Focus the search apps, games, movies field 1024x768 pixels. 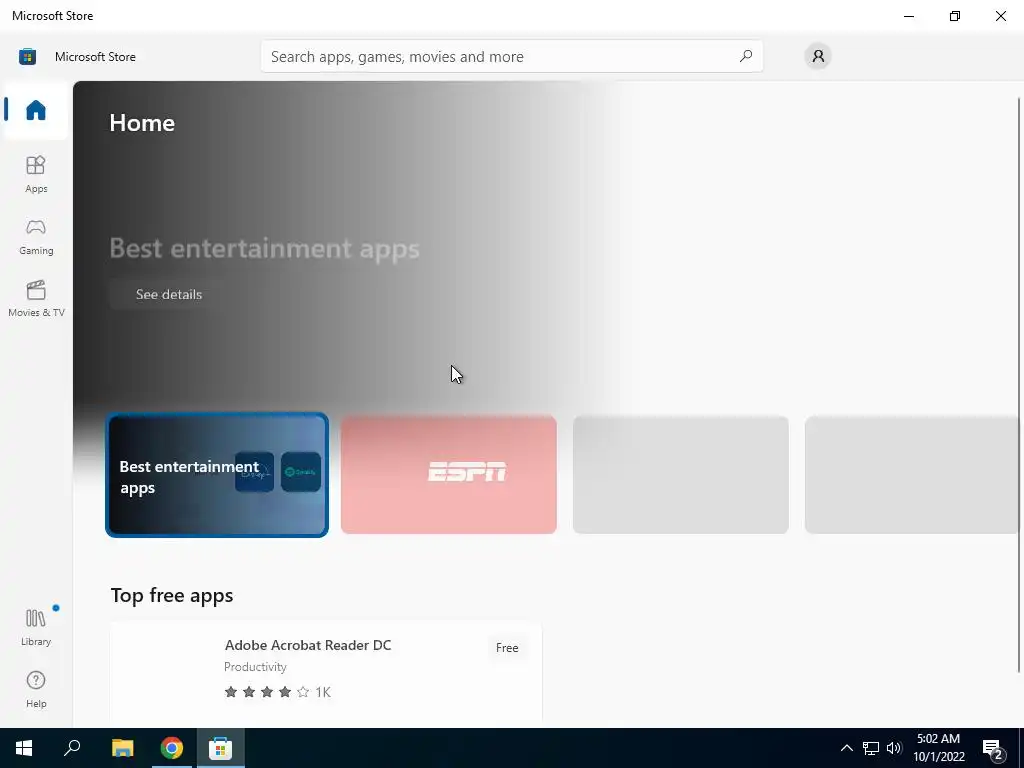(x=511, y=56)
